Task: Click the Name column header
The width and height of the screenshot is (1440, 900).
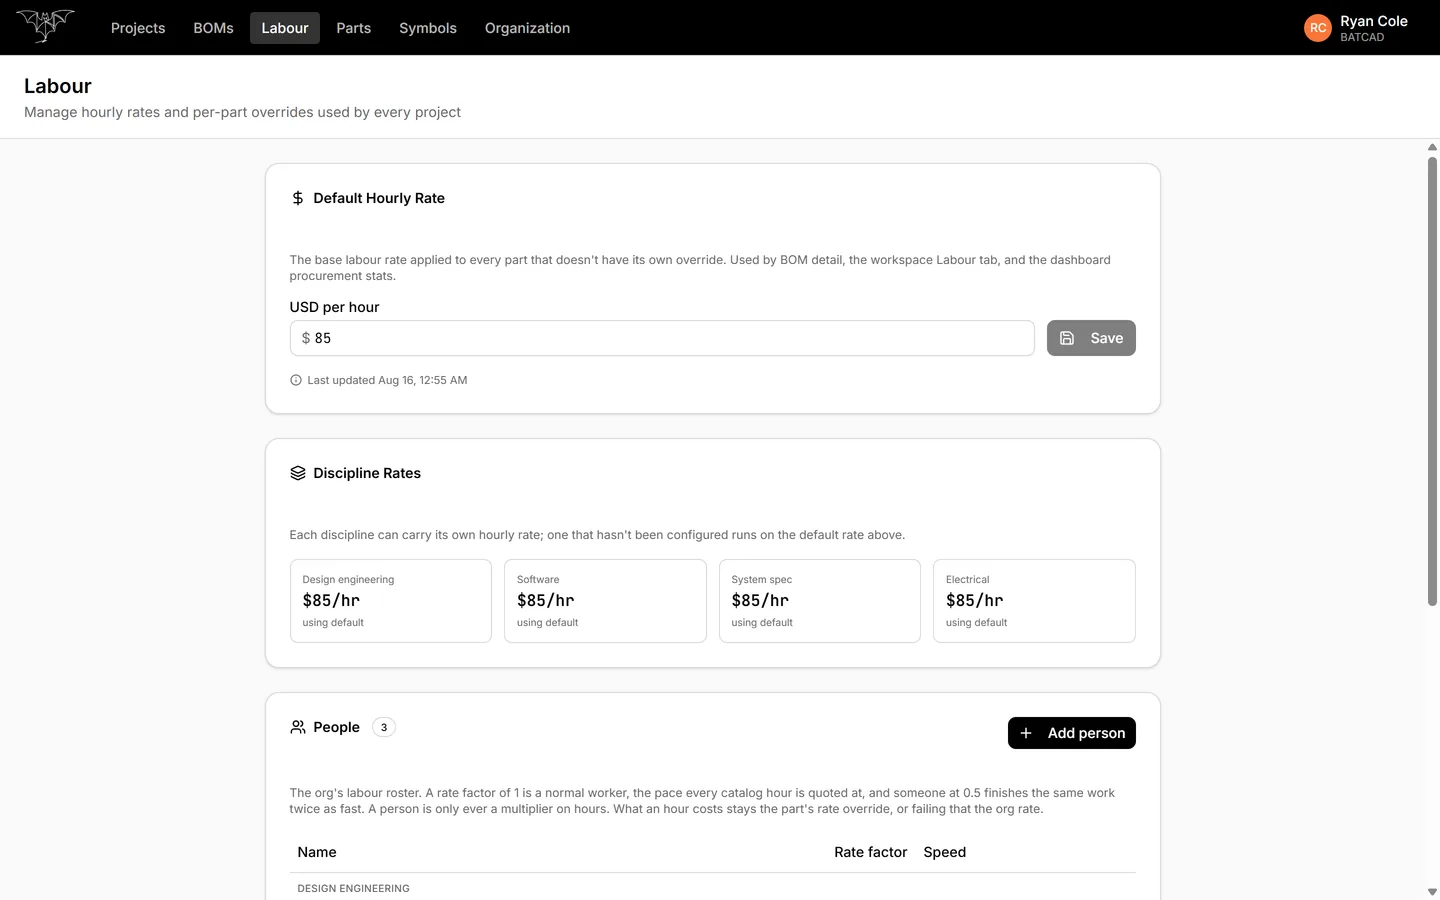Action: pos(317,852)
